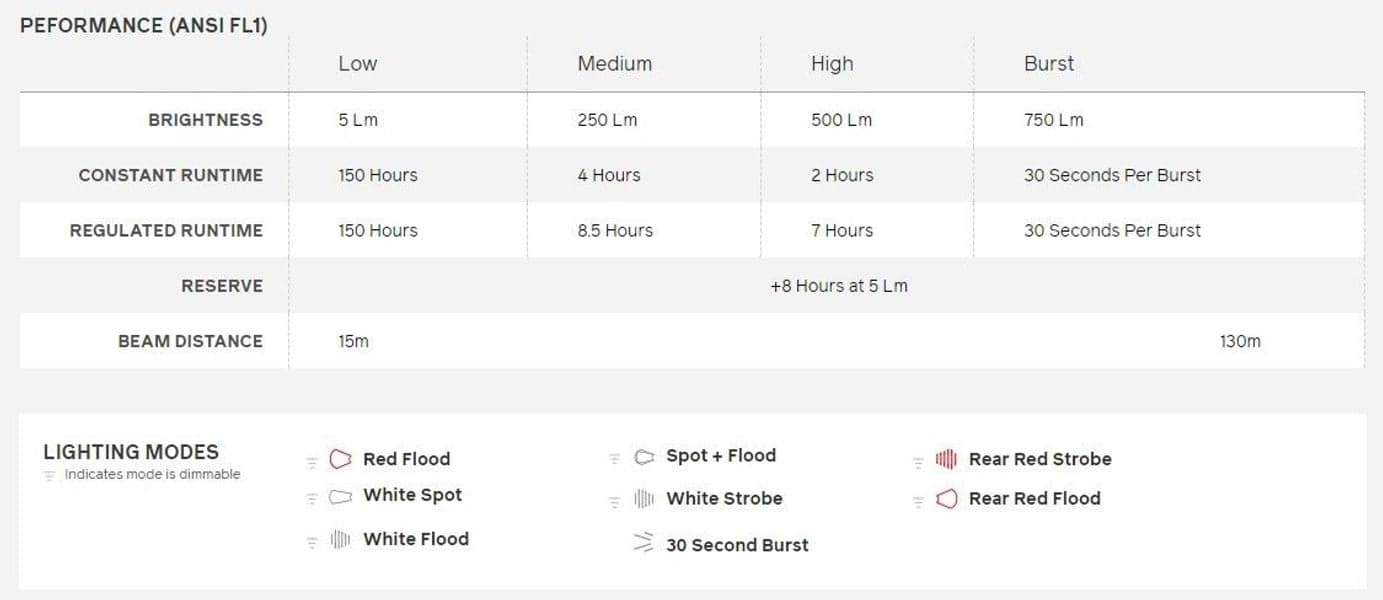Click the White Flood label text
This screenshot has height=600, width=1383.
[x=415, y=539]
